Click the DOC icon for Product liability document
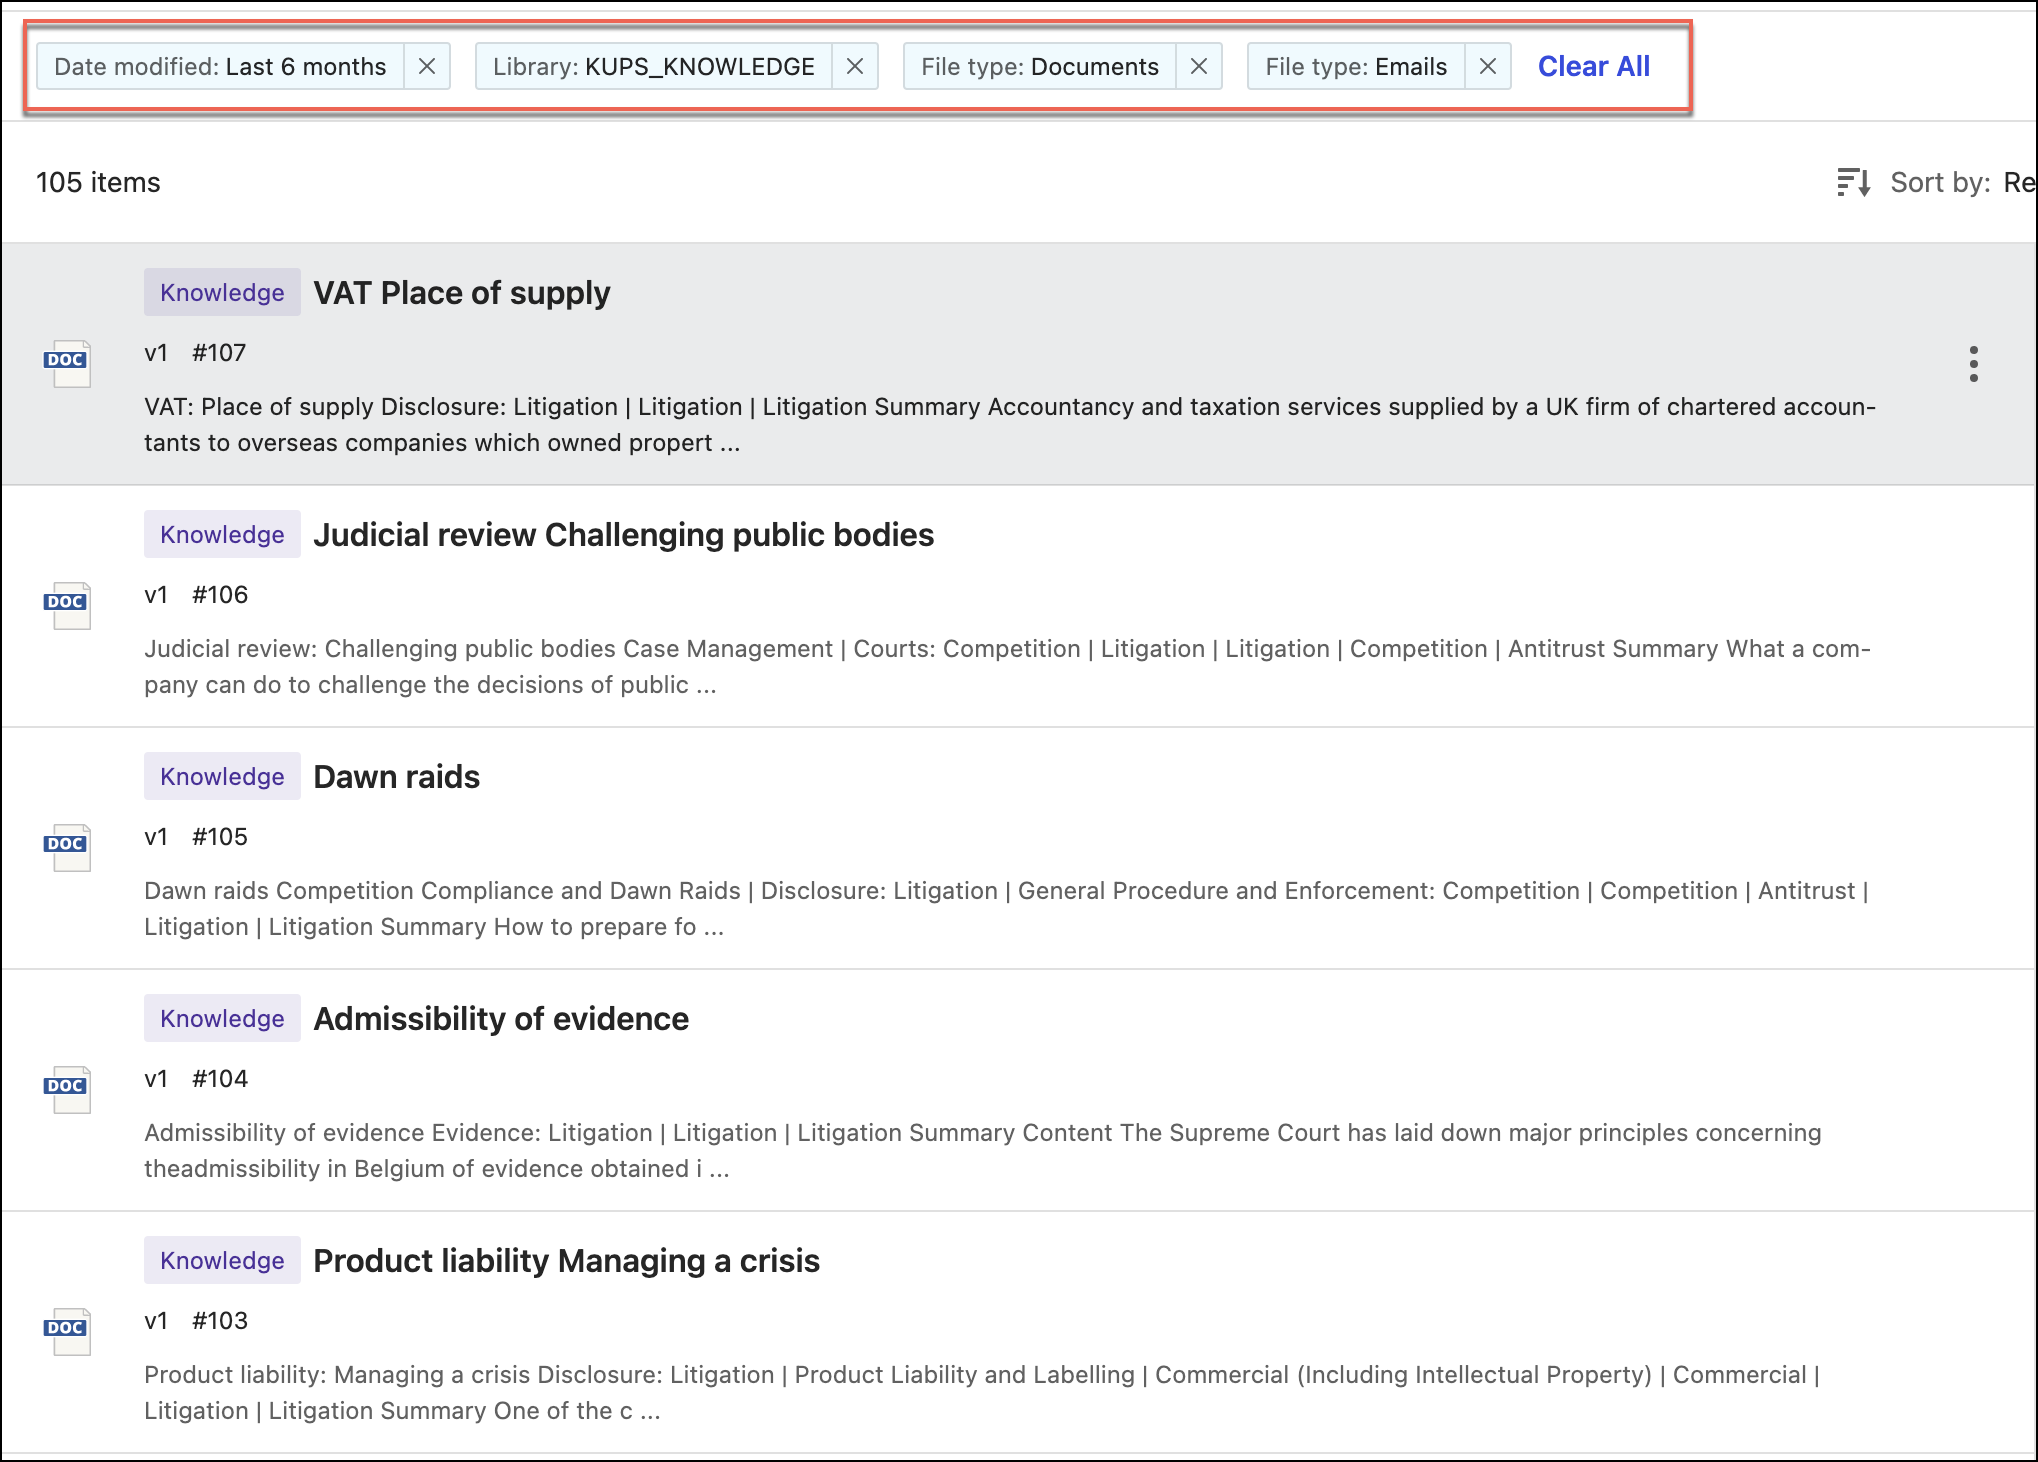 68,1332
